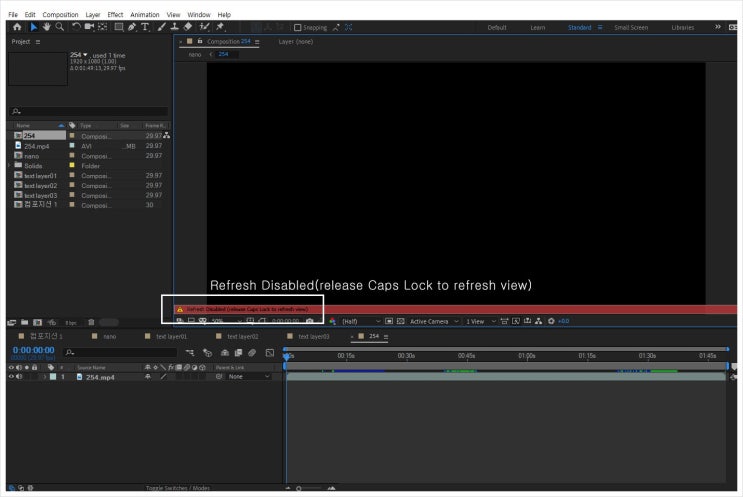Switch to the Learn workspace
743x497 pixels.
click(537, 27)
